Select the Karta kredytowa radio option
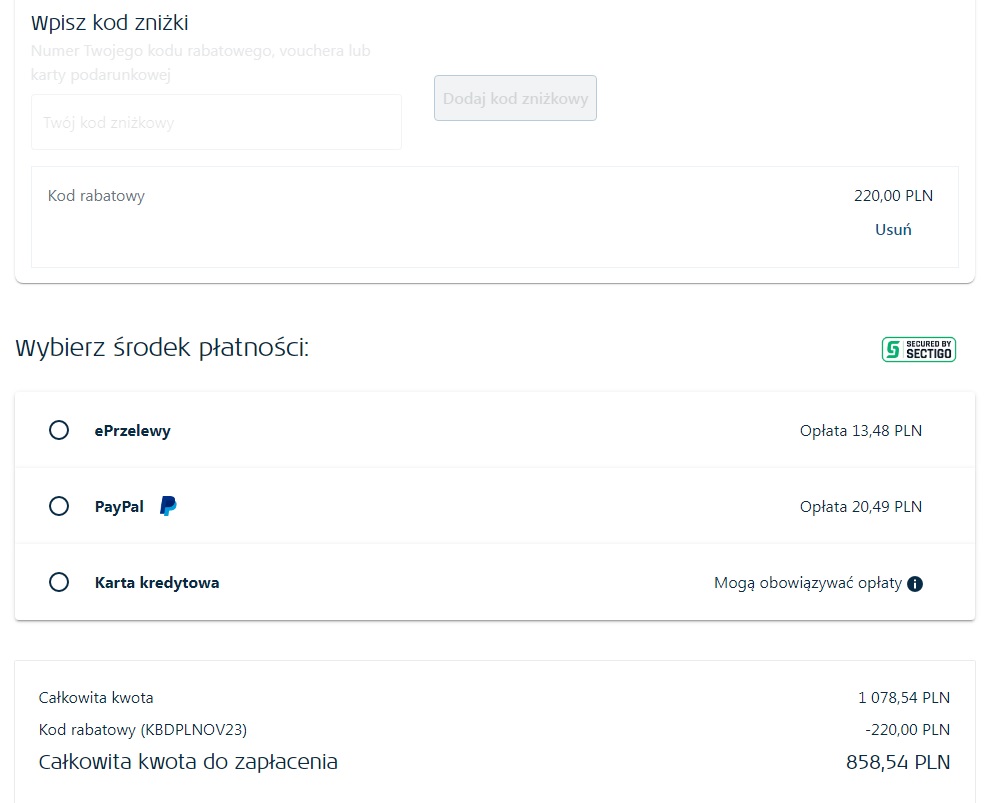The image size is (984, 803). (x=59, y=582)
